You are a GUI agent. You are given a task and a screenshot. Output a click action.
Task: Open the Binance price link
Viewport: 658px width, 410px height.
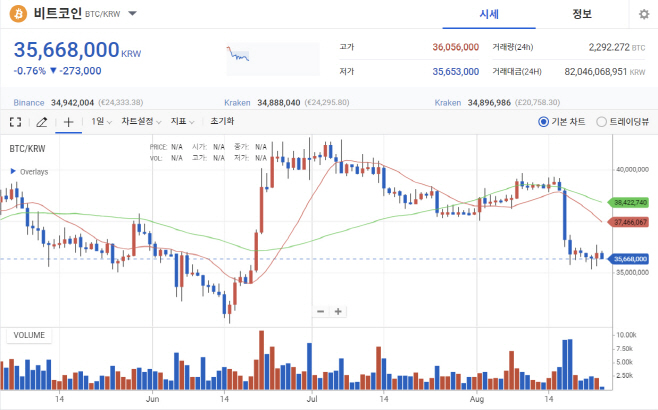click(x=29, y=103)
